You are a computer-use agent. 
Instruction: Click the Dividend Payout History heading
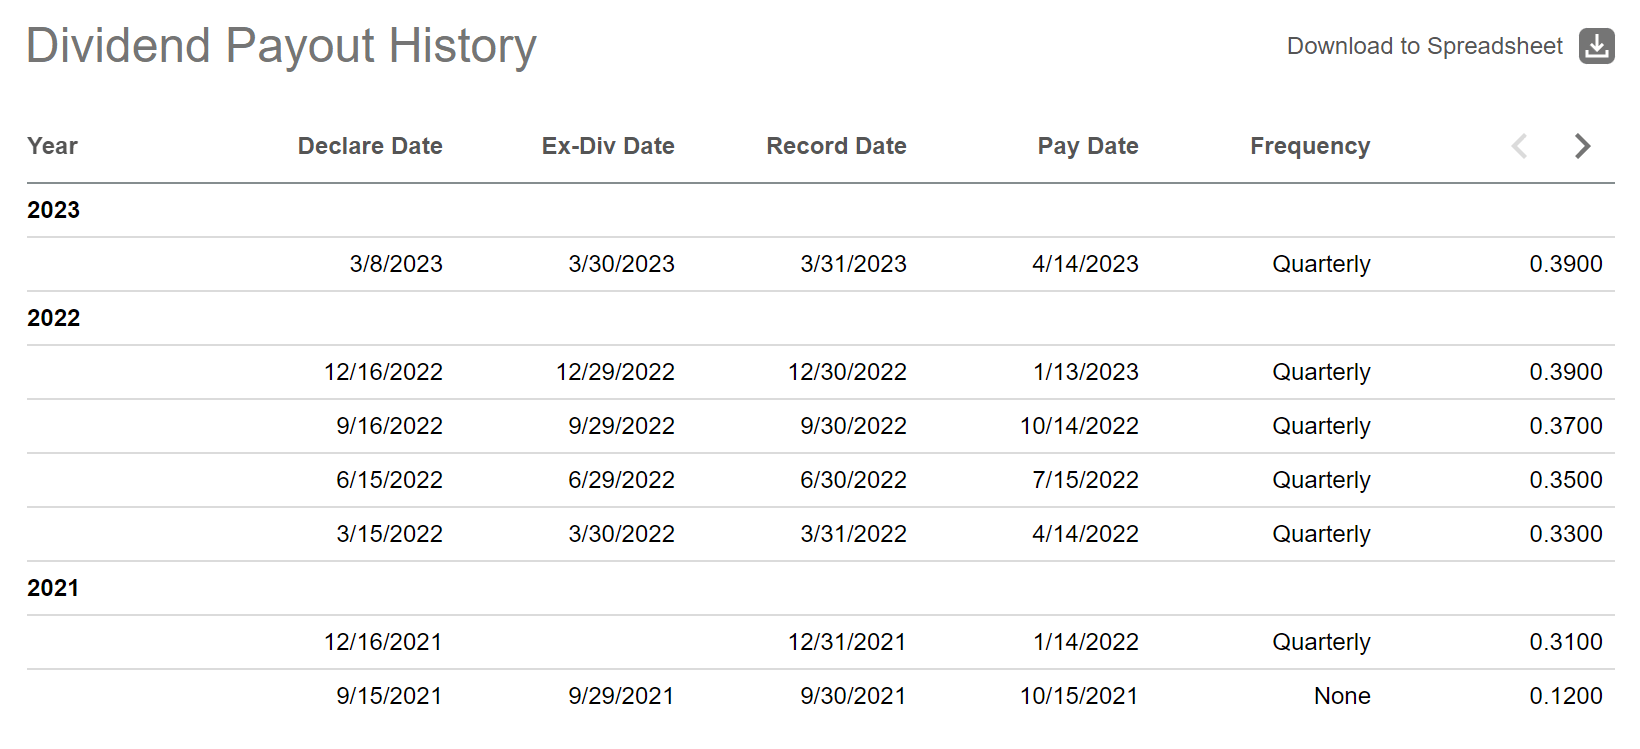(281, 46)
